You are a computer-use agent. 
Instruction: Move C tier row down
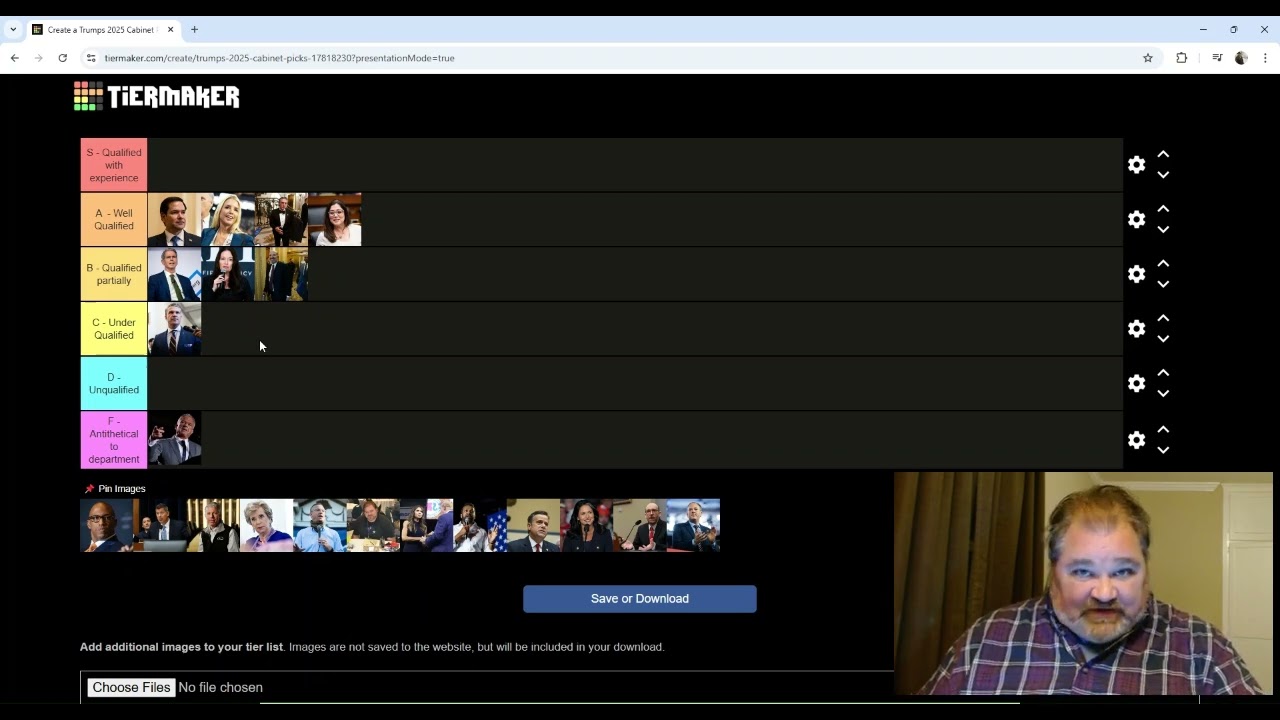point(1163,339)
